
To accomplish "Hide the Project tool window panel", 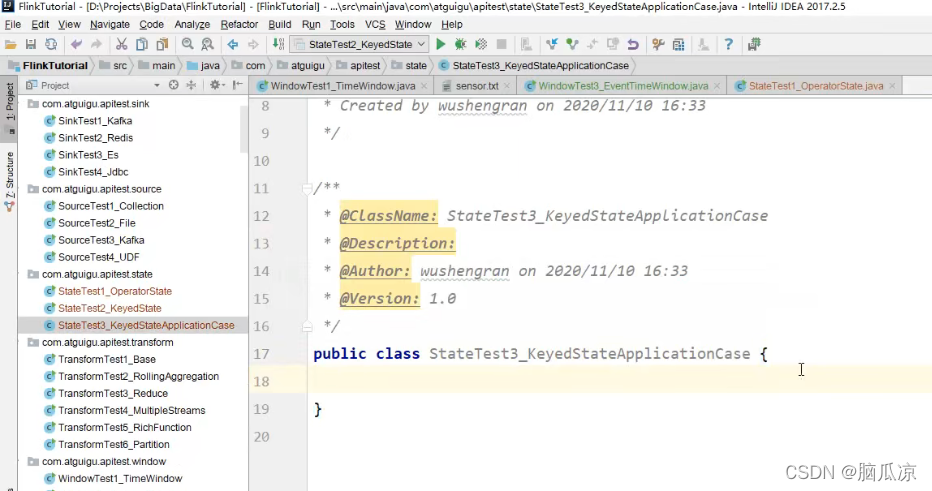I will point(237,85).
